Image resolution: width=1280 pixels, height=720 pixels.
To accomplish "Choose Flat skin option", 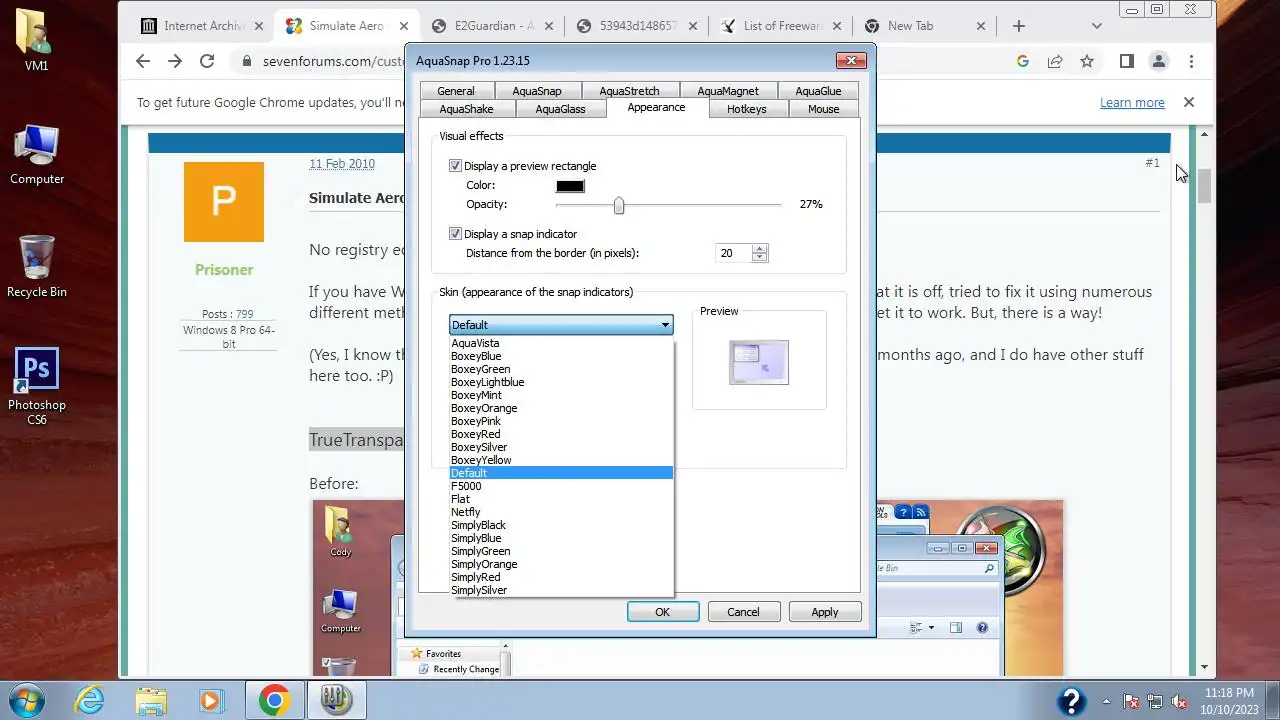I will click(x=561, y=499).
